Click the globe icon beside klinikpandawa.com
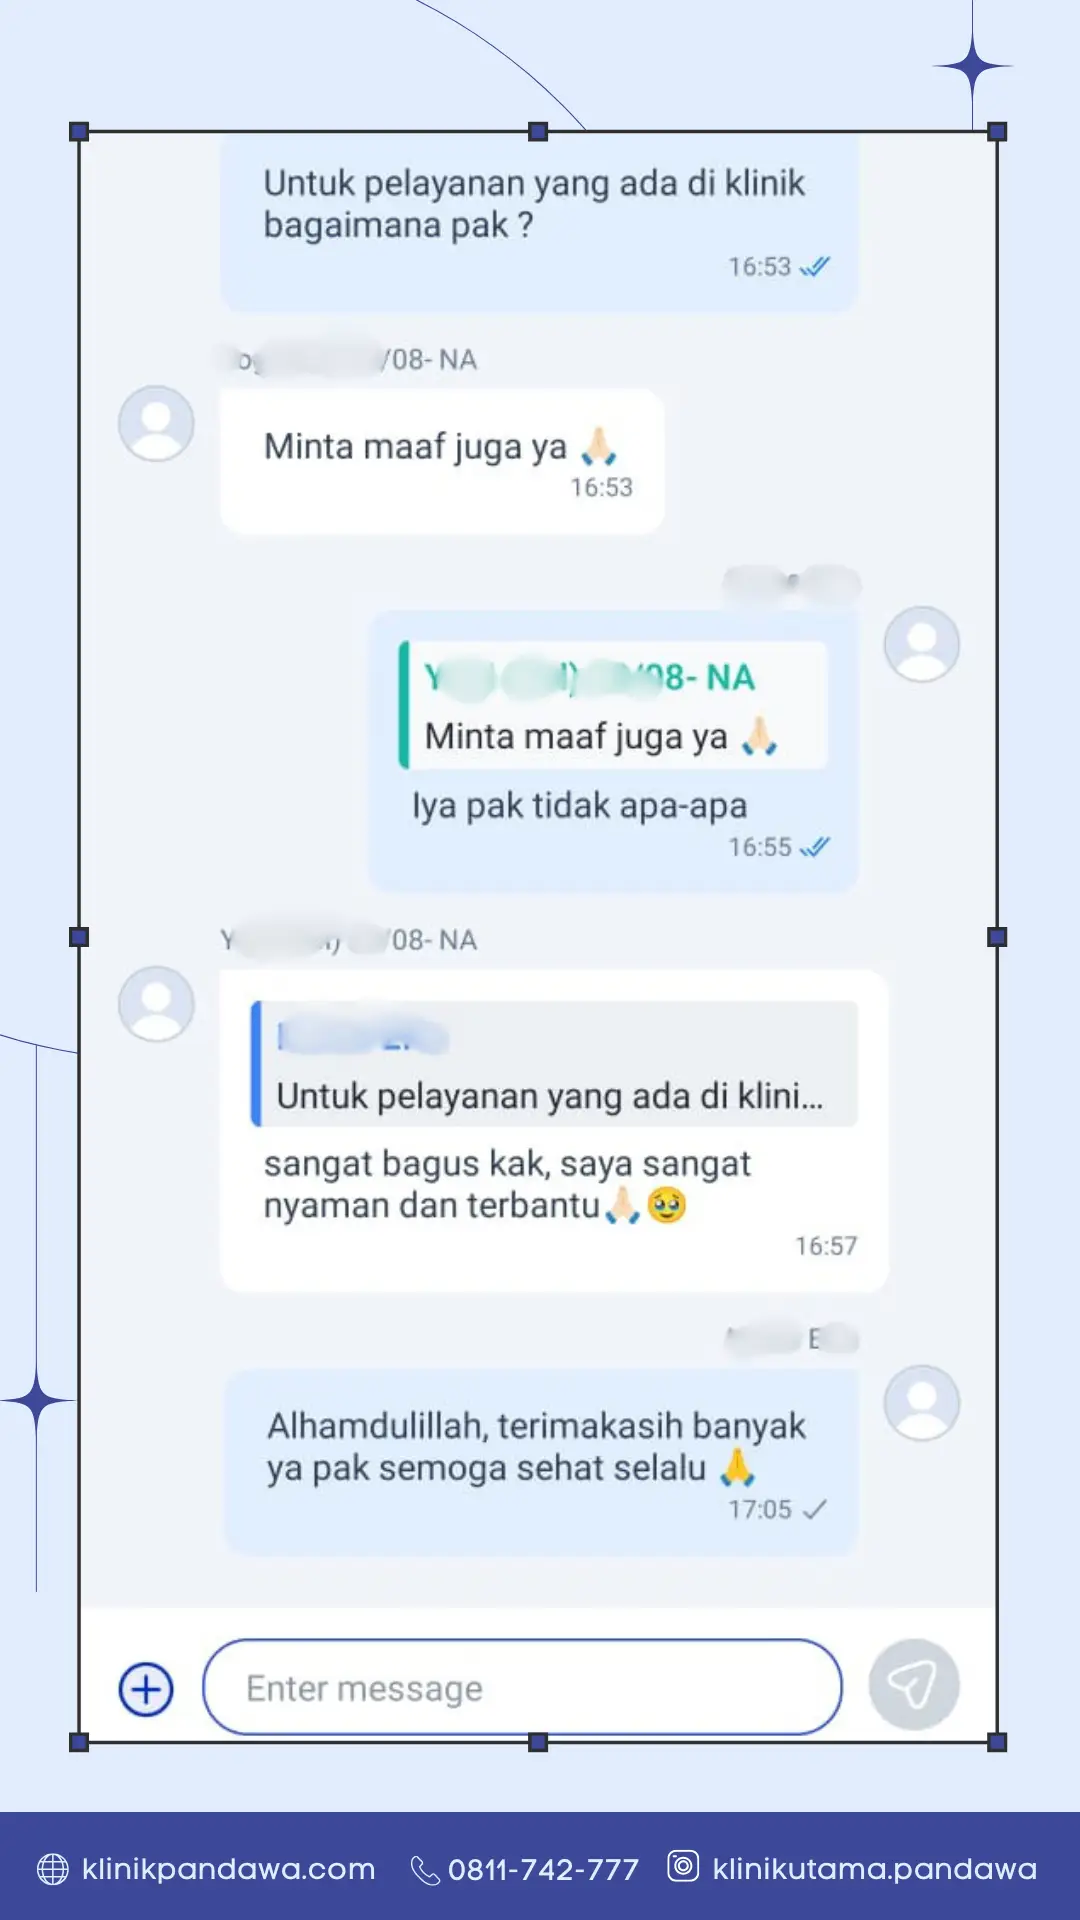1080x1920 pixels. point(52,1869)
